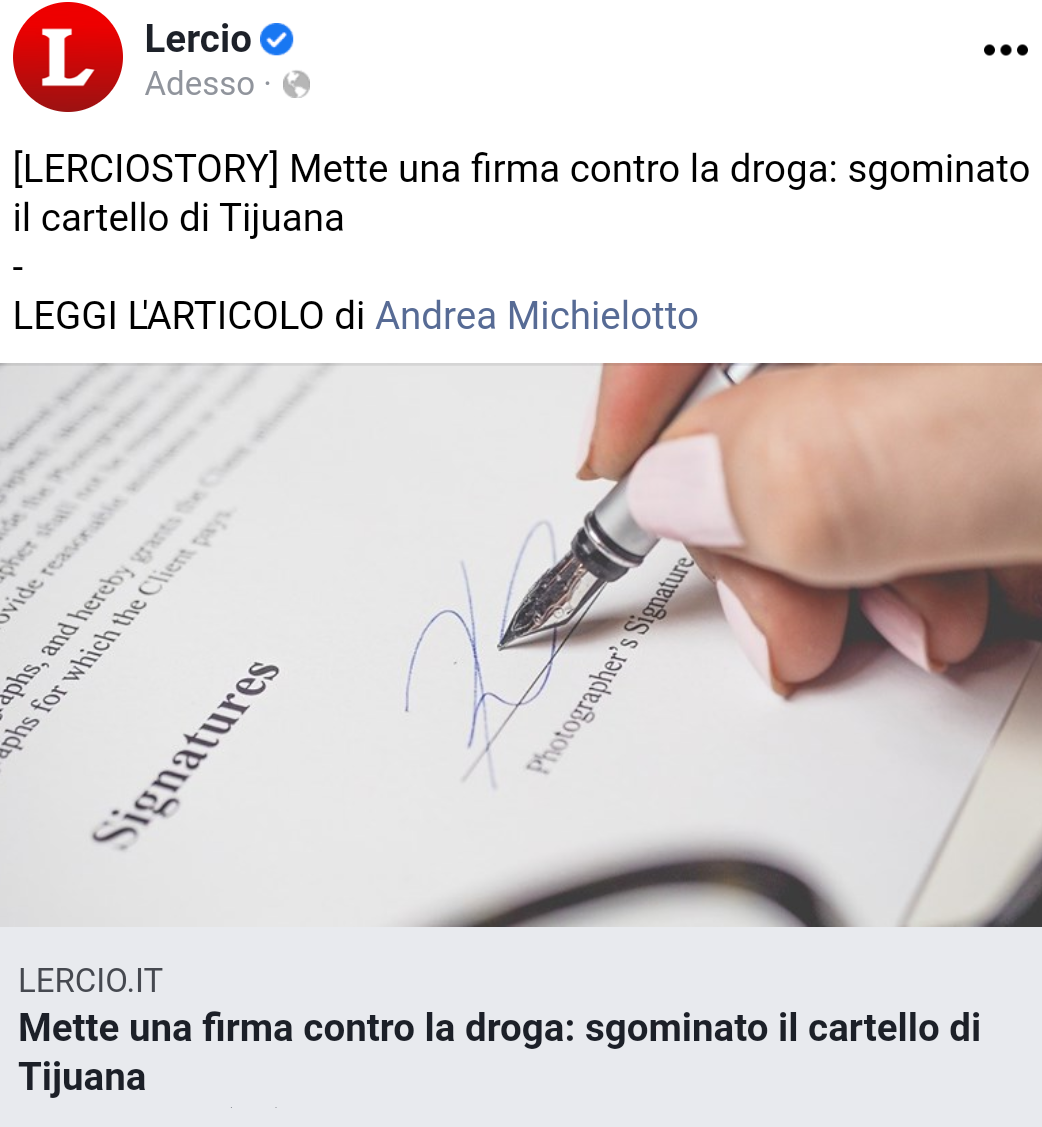1042x1127 pixels.
Task: Click the Photographer's Signature label in photo
Action: coord(610,665)
